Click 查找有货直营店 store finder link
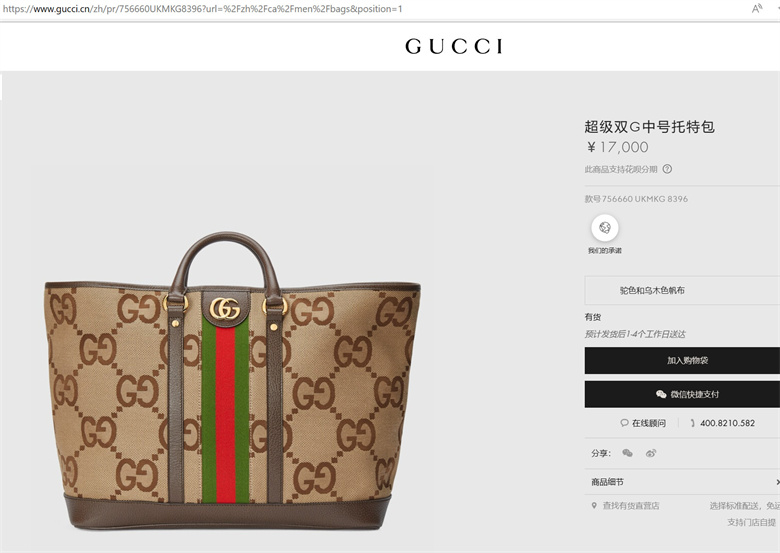 point(631,506)
